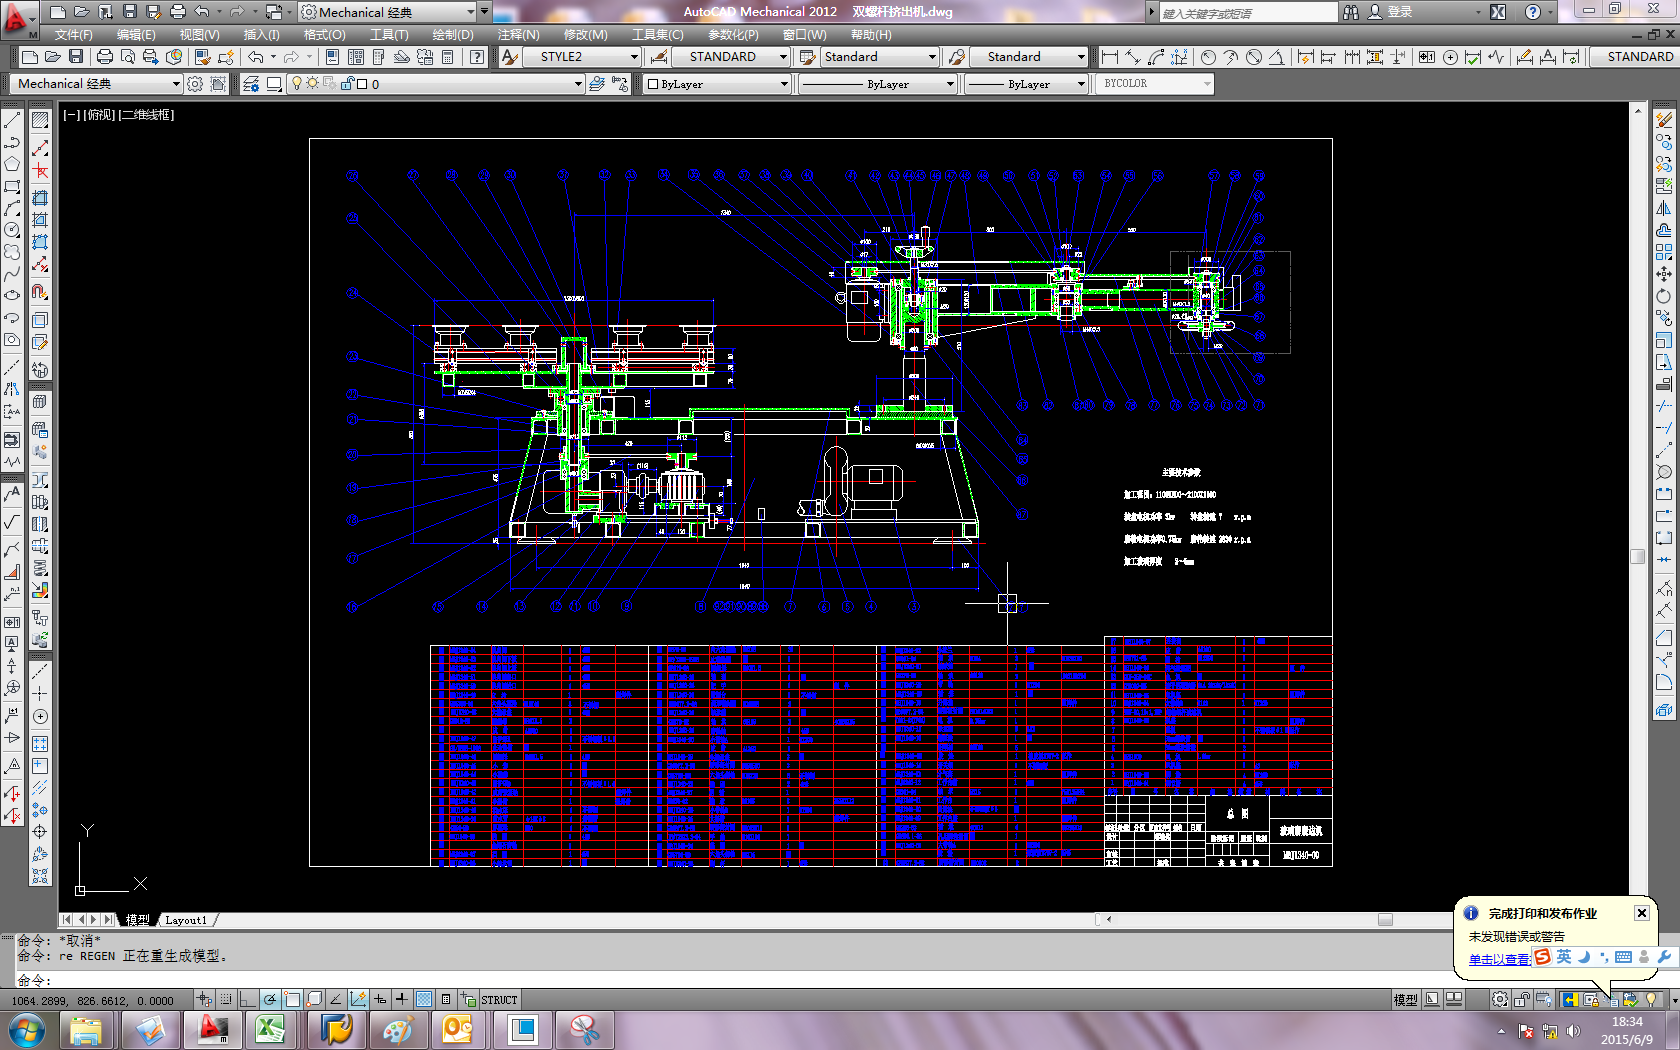1680x1050 pixels.
Task: Click the Help question mark toolbar icon
Action: 477,57
